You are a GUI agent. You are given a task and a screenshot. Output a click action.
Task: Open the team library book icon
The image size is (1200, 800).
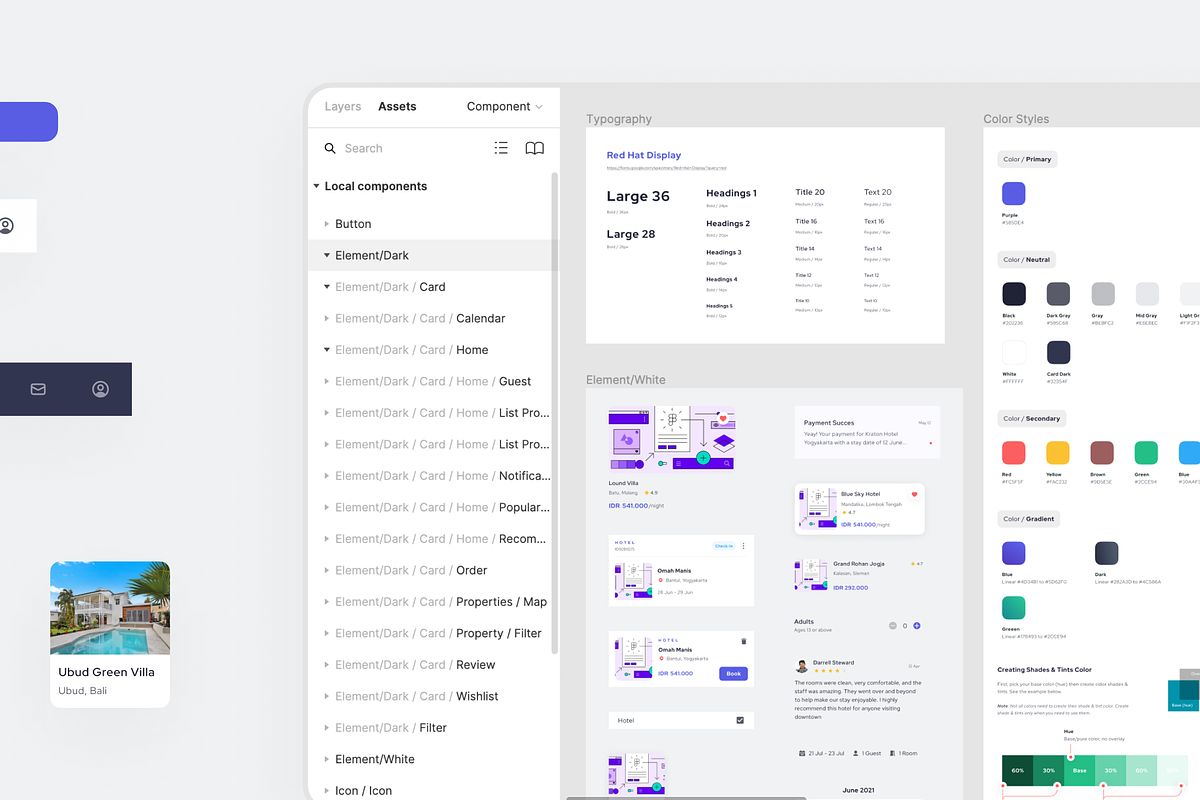coord(535,148)
